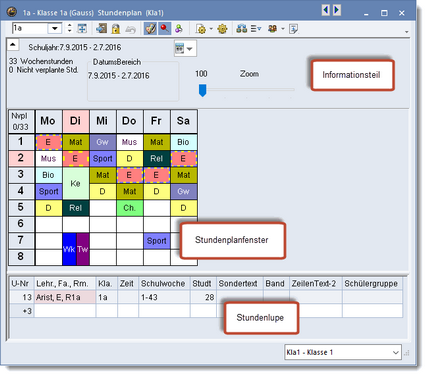Select the Mo day column header
427x376 pixels.
(48, 121)
